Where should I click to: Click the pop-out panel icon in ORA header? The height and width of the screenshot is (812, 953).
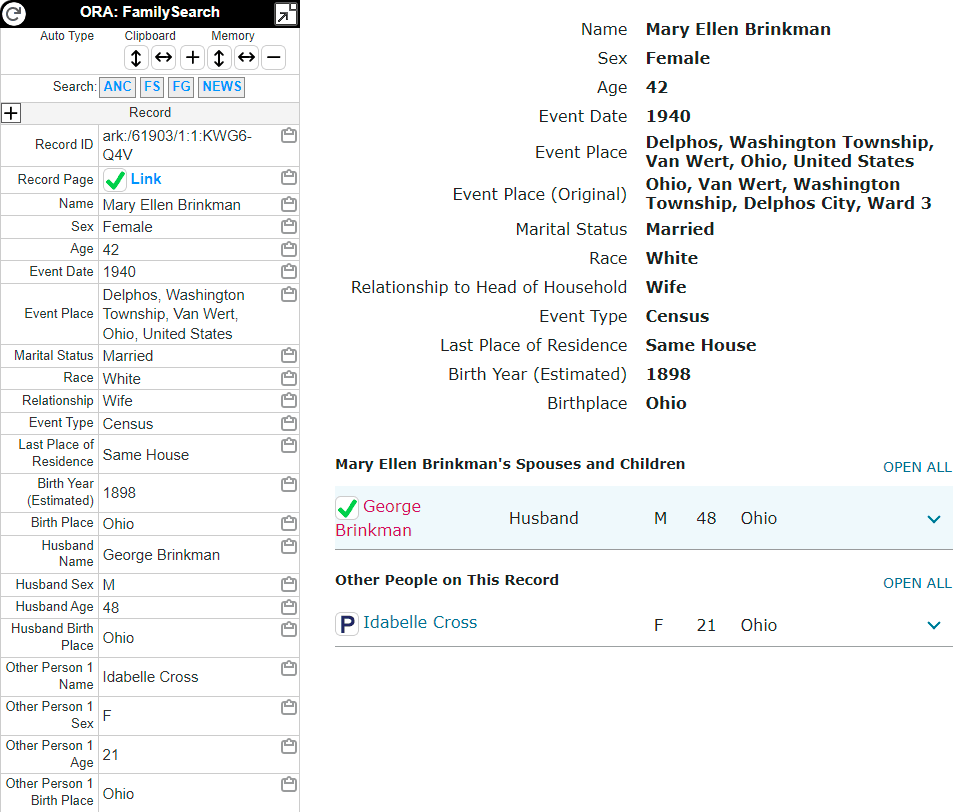286,14
